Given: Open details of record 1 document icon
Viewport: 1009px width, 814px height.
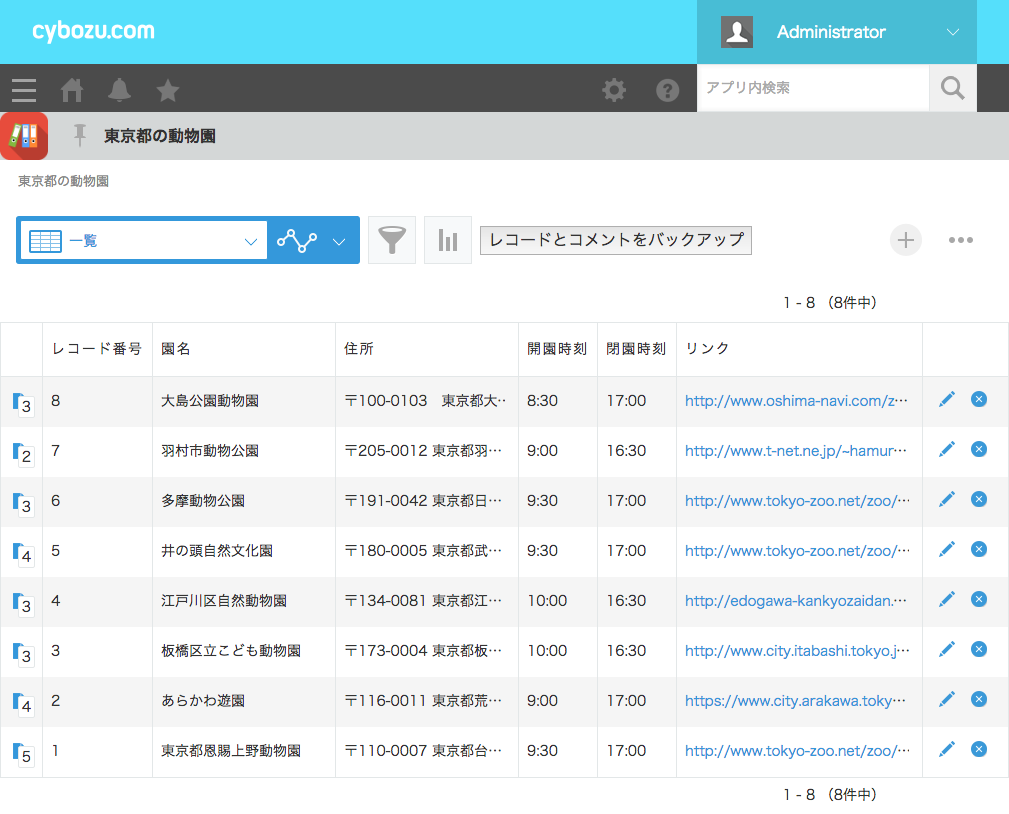Looking at the screenshot, I should tap(23, 754).
